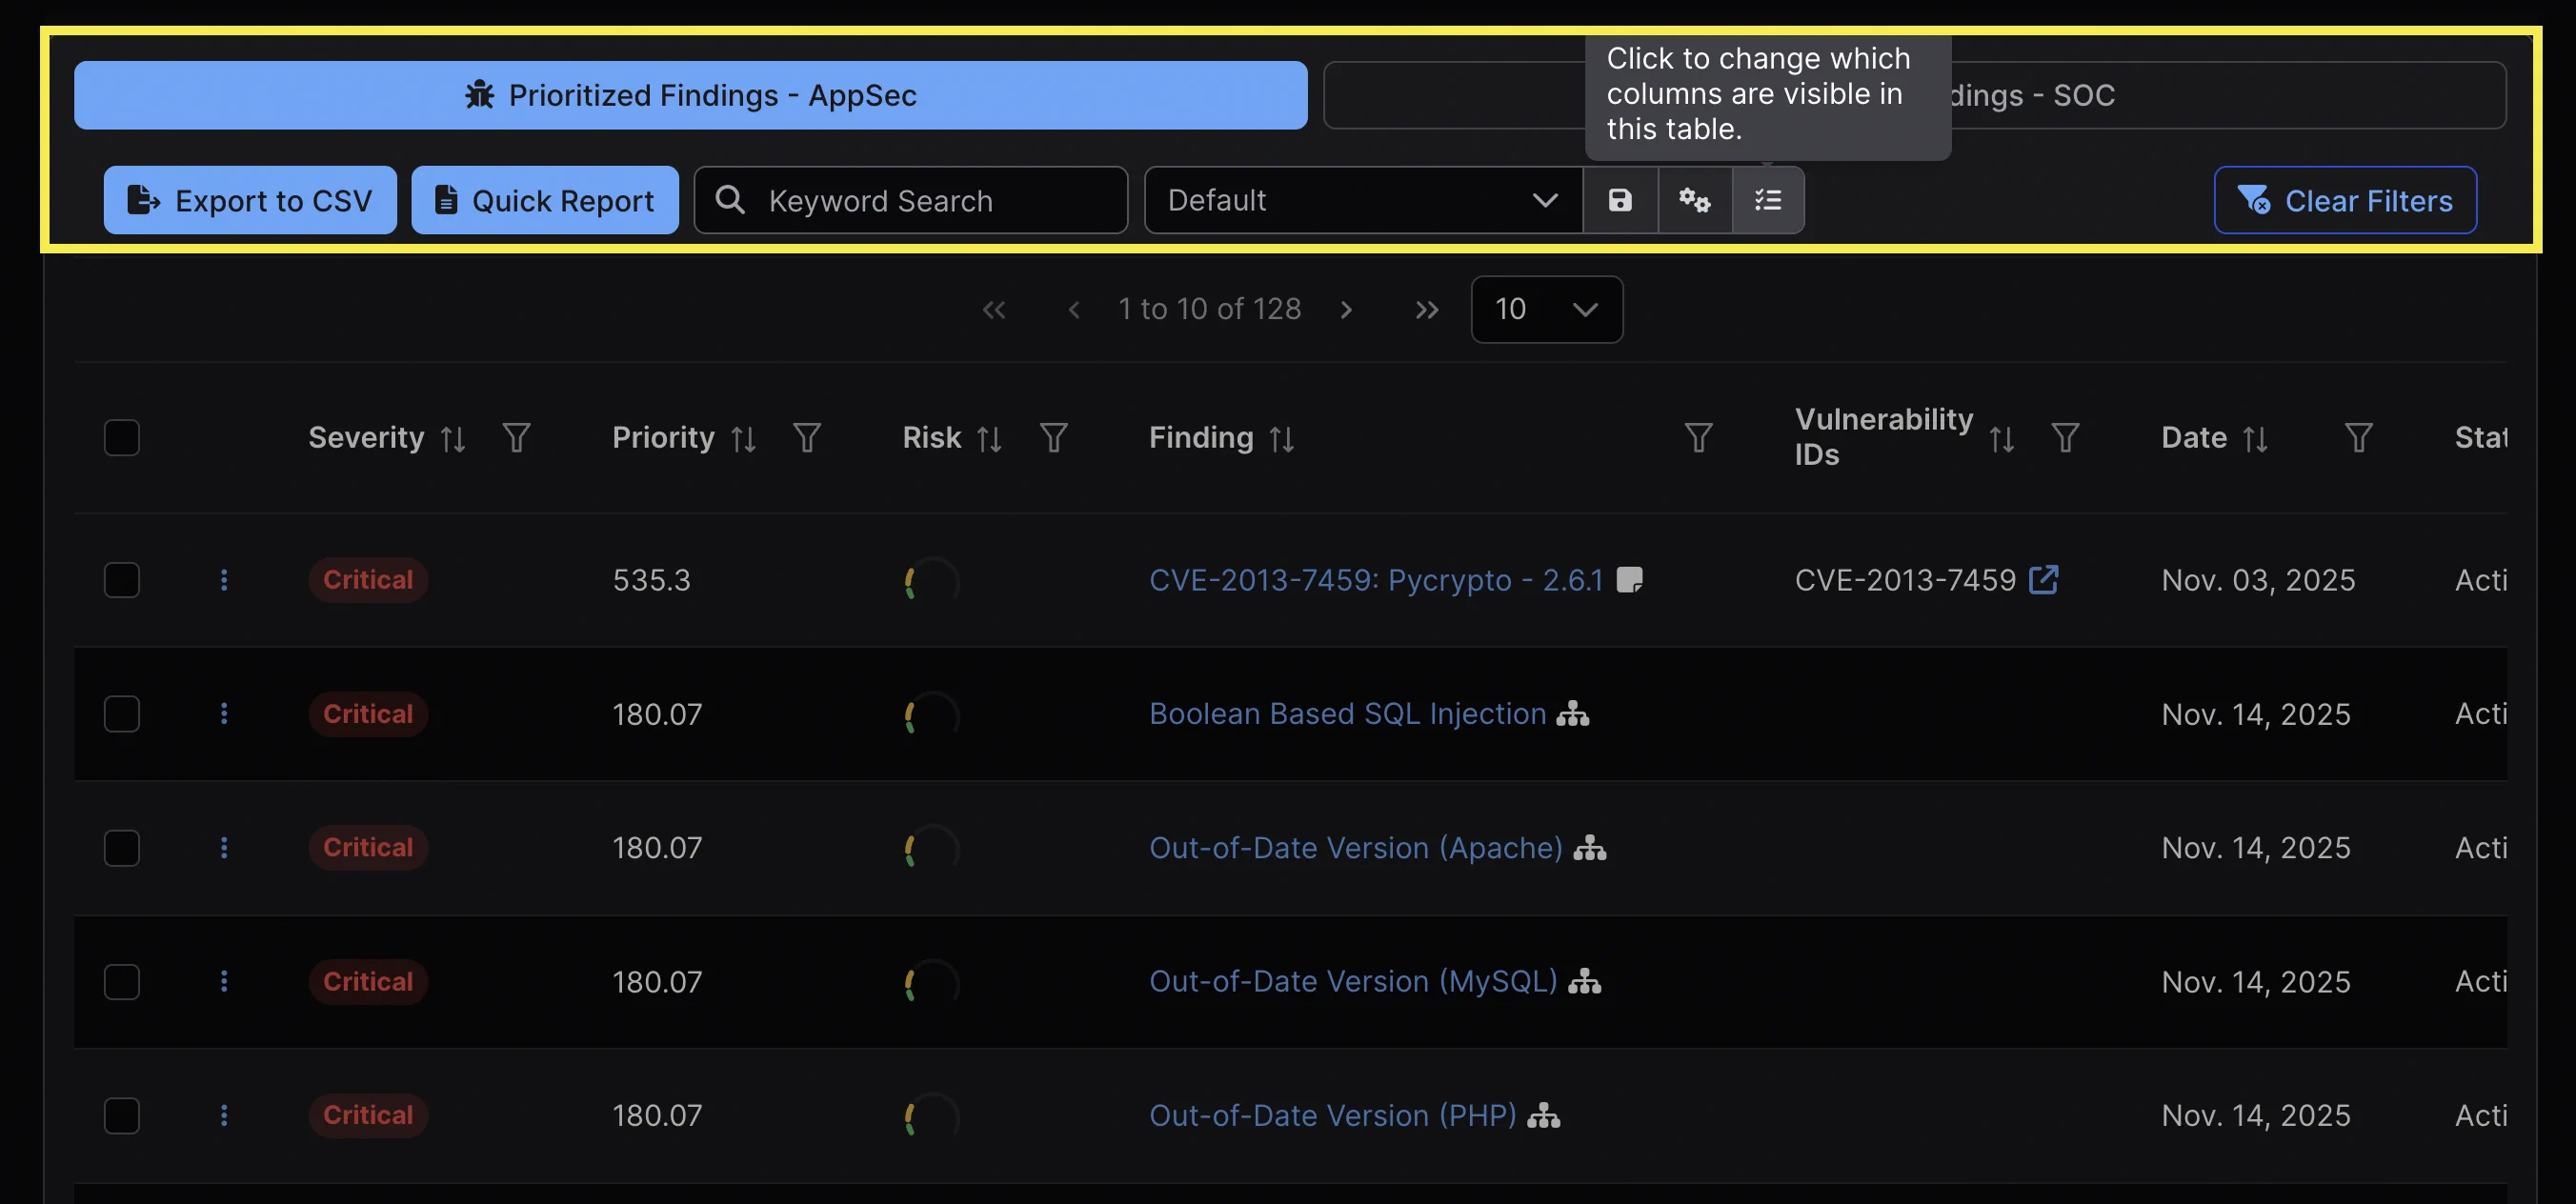Click the column visibility list icon
This screenshot has height=1204, width=2576.
click(x=1768, y=200)
